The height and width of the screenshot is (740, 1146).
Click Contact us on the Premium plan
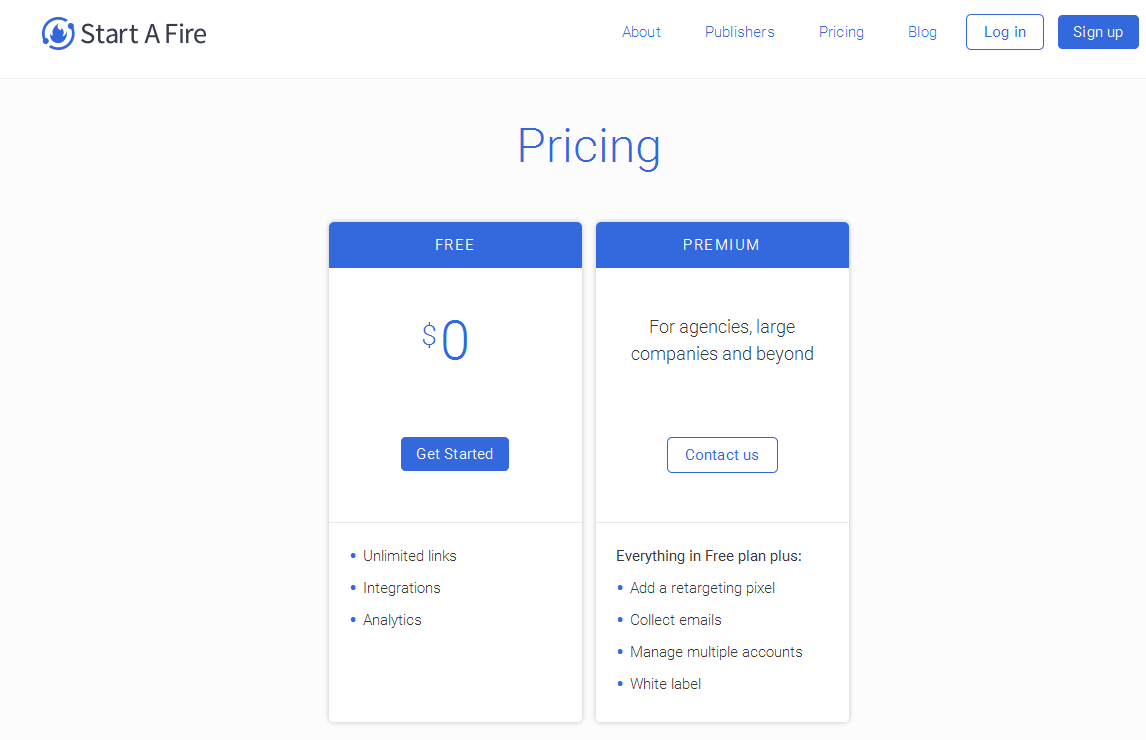[x=722, y=455]
